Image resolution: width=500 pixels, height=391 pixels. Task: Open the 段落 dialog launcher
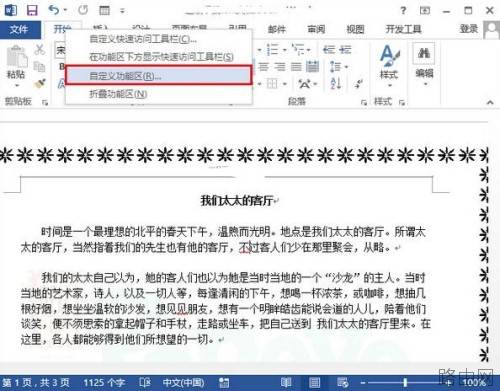tap(364, 102)
